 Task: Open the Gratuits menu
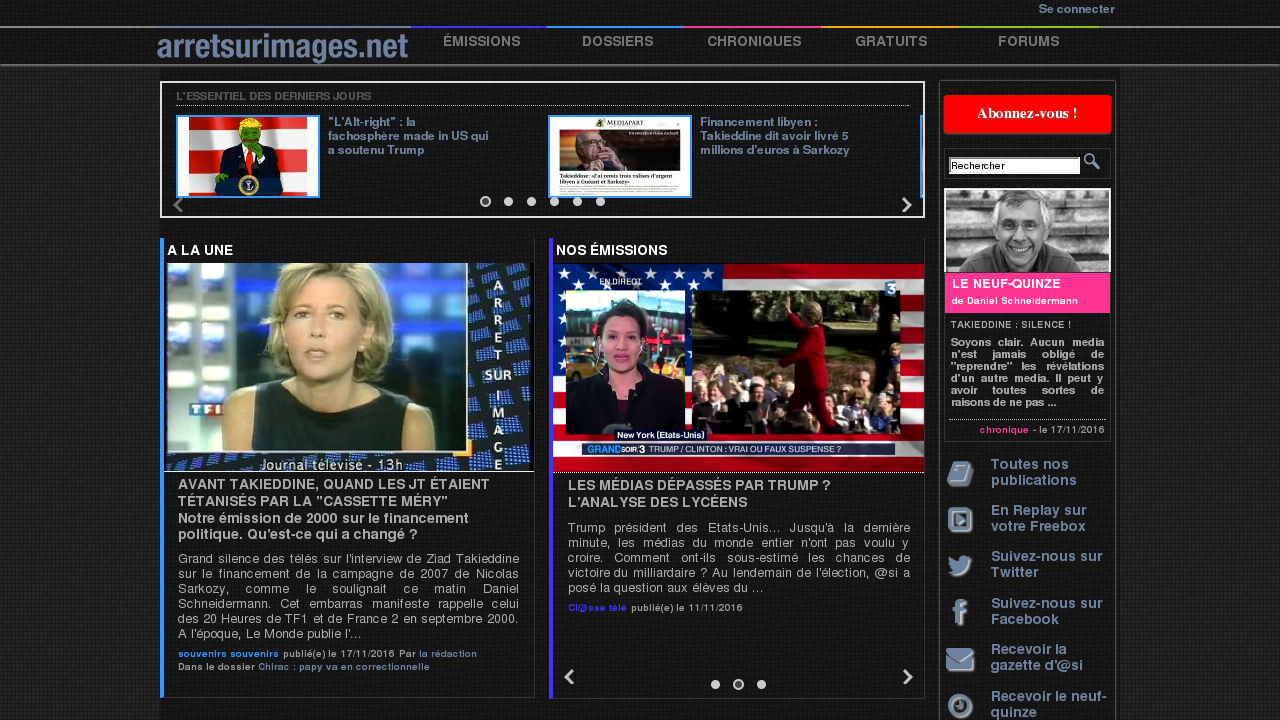tap(891, 42)
